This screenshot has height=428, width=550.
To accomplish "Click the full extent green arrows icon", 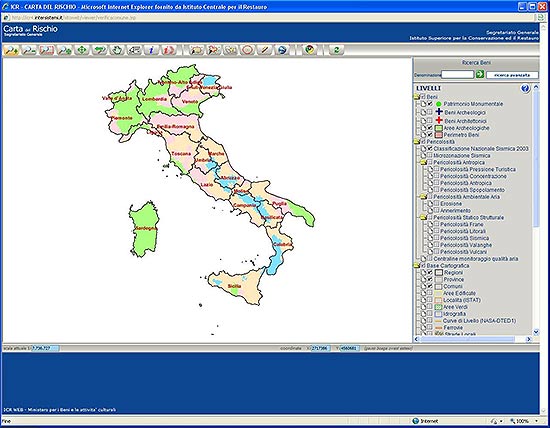I will pyautogui.click(x=82, y=50).
